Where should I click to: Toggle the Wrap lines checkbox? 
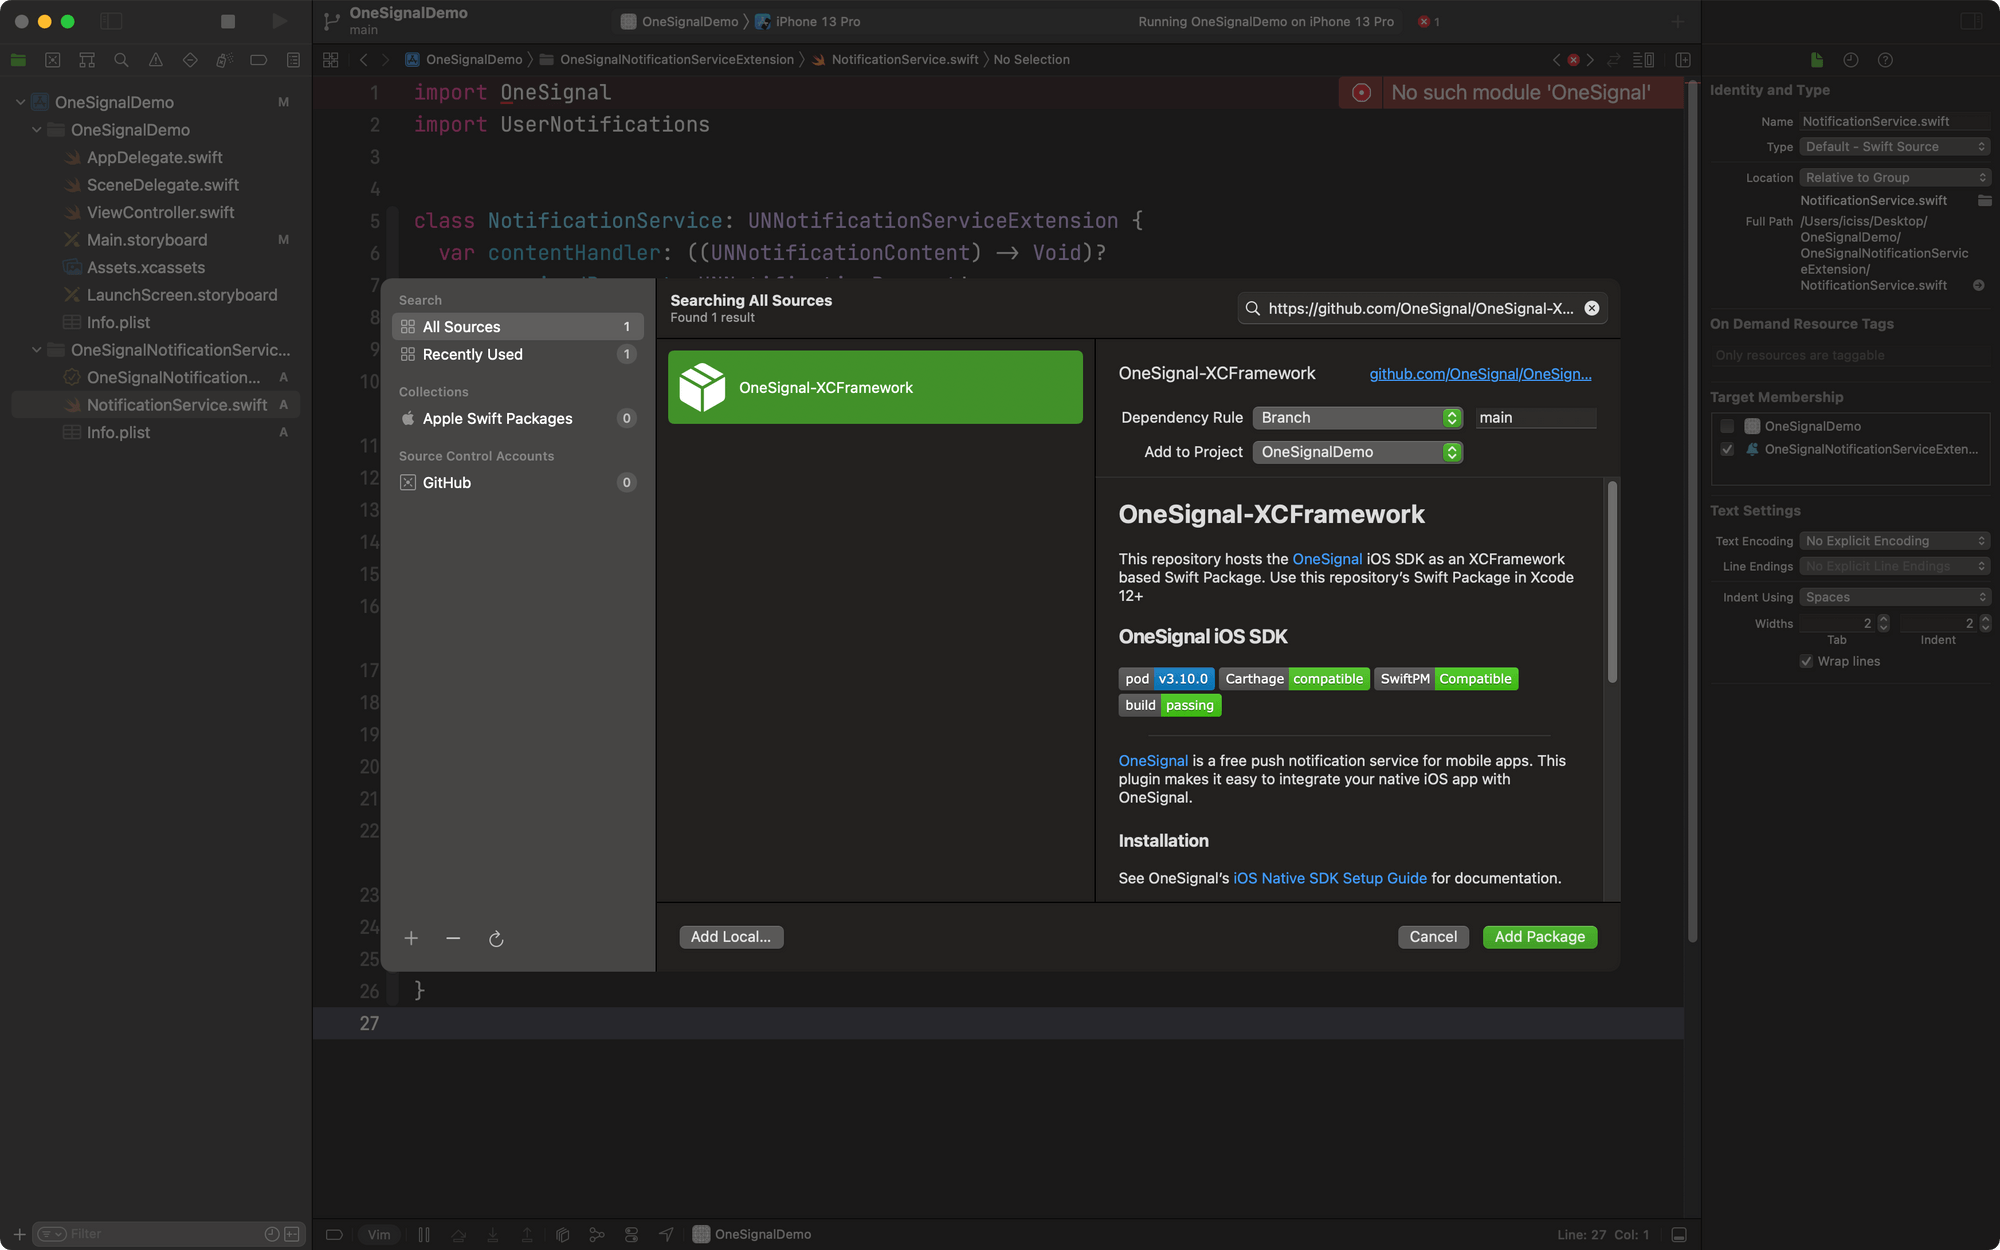tap(1806, 661)
